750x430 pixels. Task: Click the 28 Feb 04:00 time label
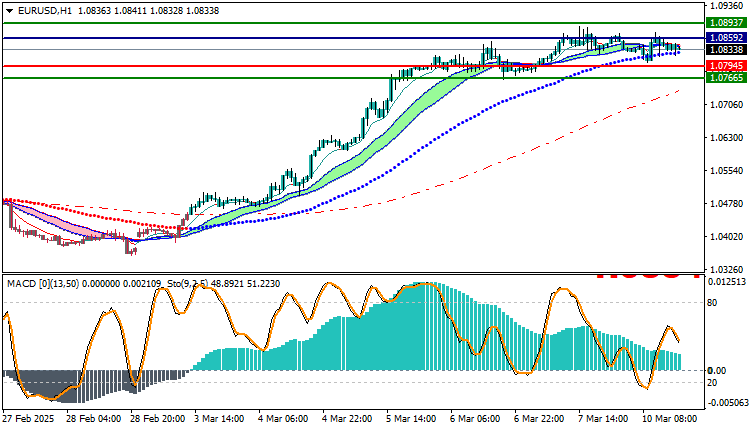point(93,419)
